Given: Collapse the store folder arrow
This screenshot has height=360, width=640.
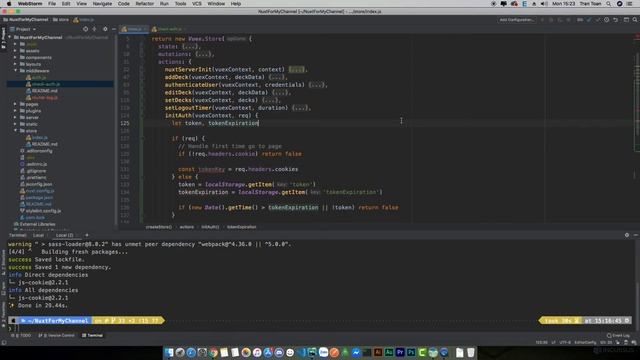Looking at the screenshot, I should pyautogui.click(x=16, y=131).
